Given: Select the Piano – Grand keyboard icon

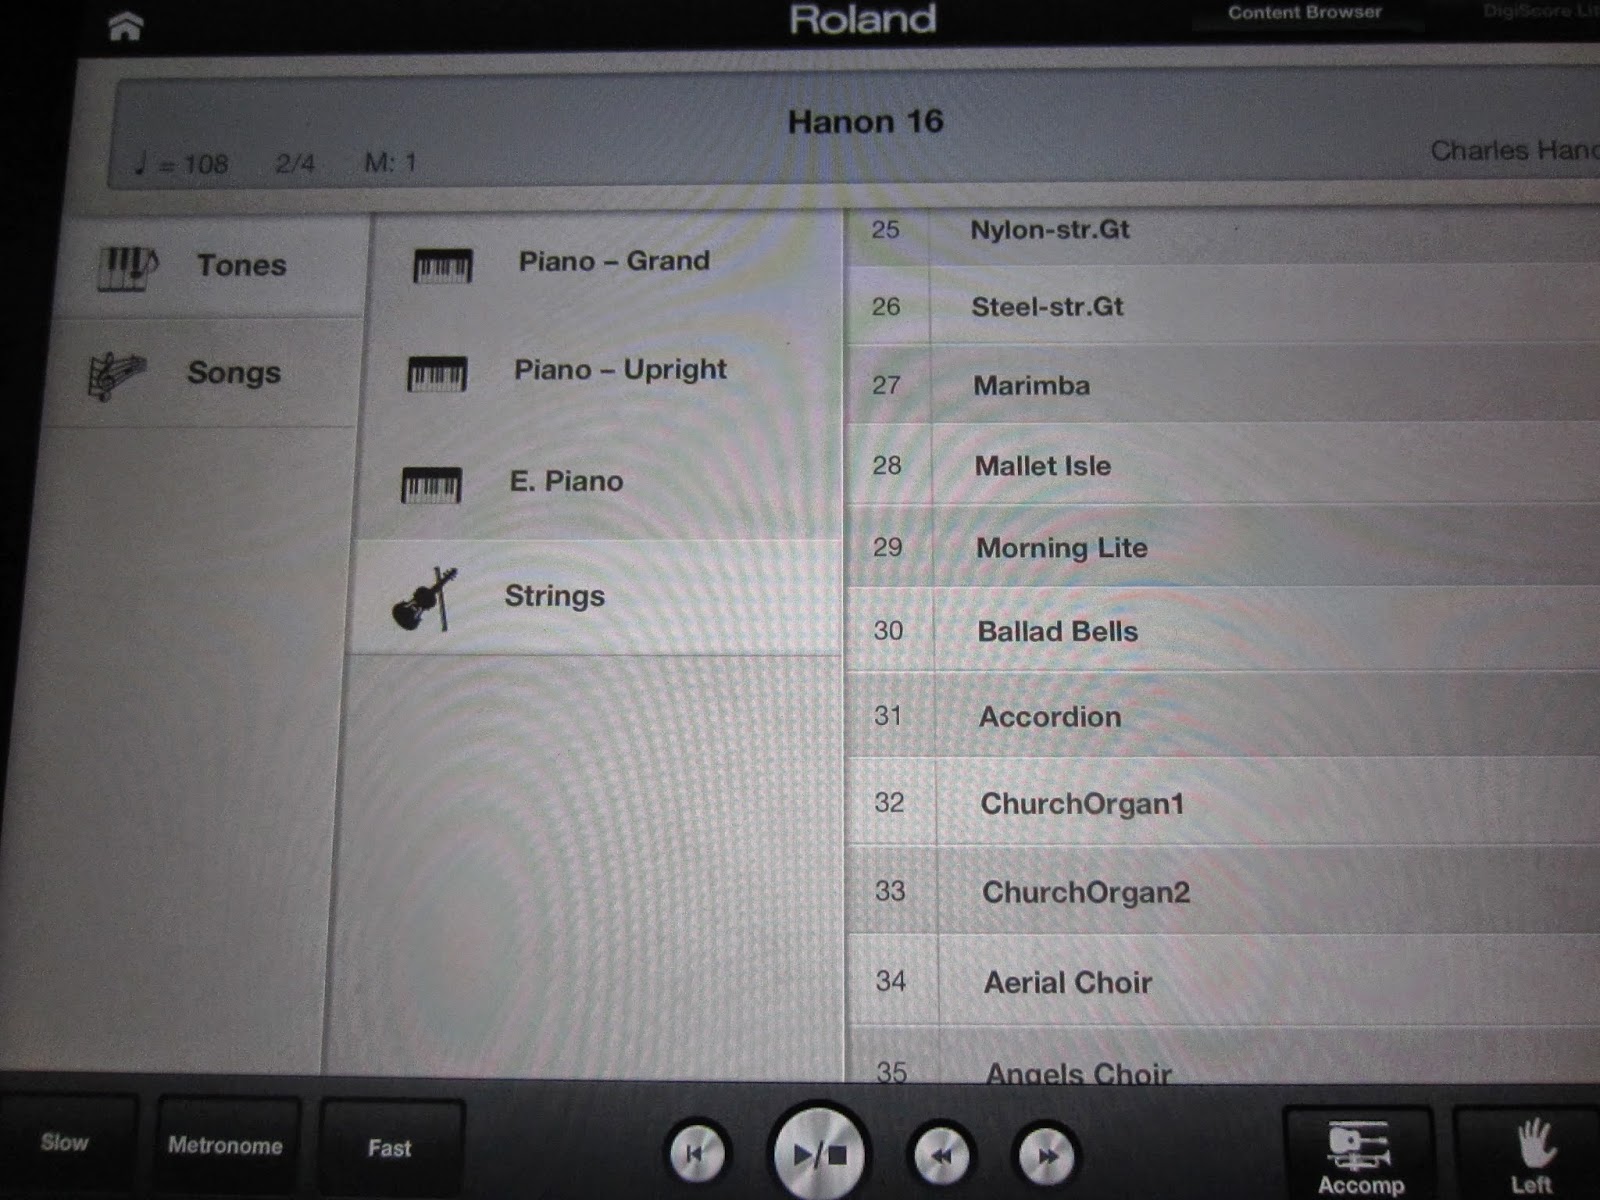Looking at the screenshot, I should pos(443,266).
